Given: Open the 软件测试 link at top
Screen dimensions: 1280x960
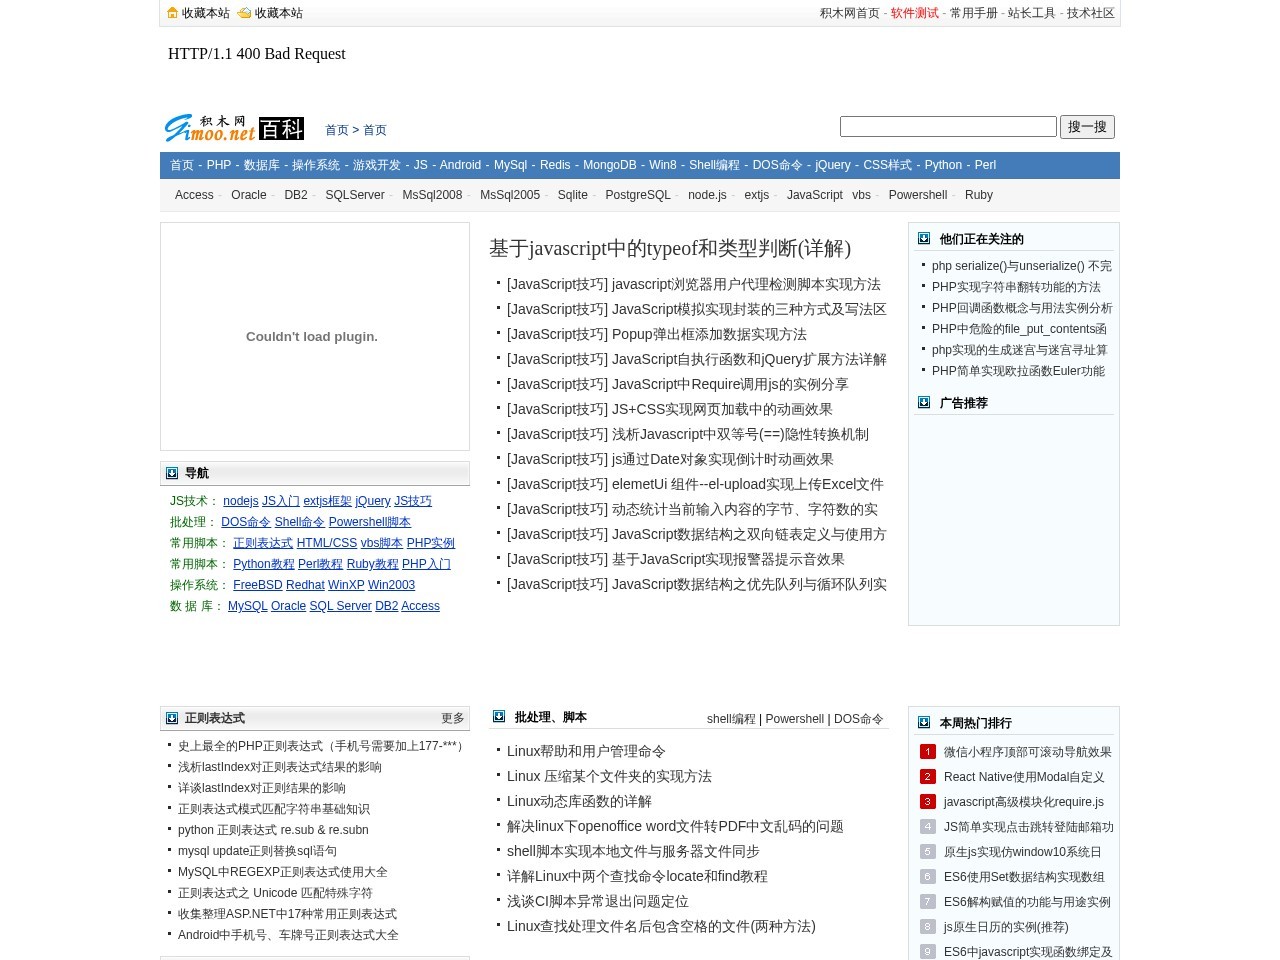Looking at the screenshot, I should 914,13.
